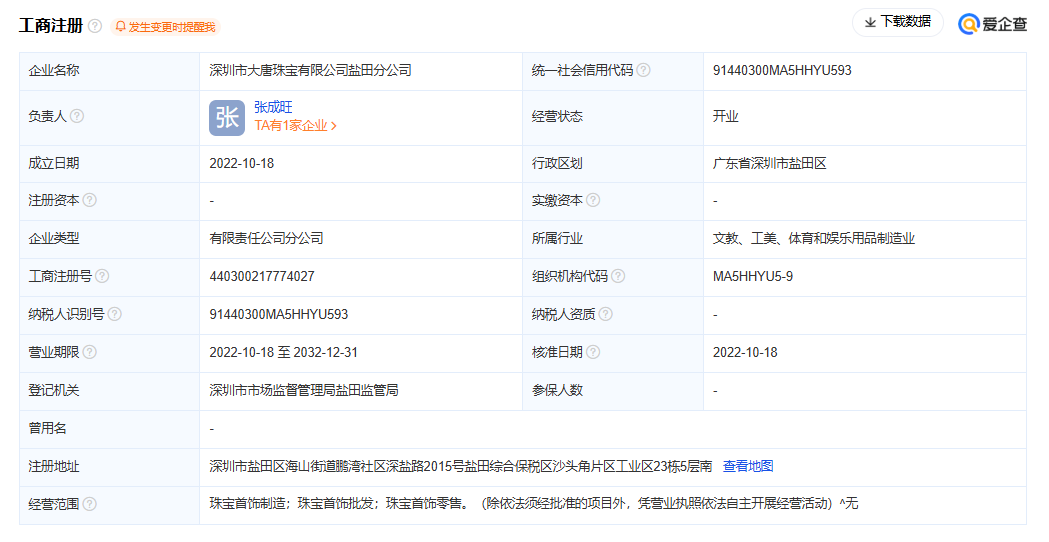This screenshot has height=542, width=1049.
Task: Click help icon next to 组织机构代码
Action: point(618,276)
